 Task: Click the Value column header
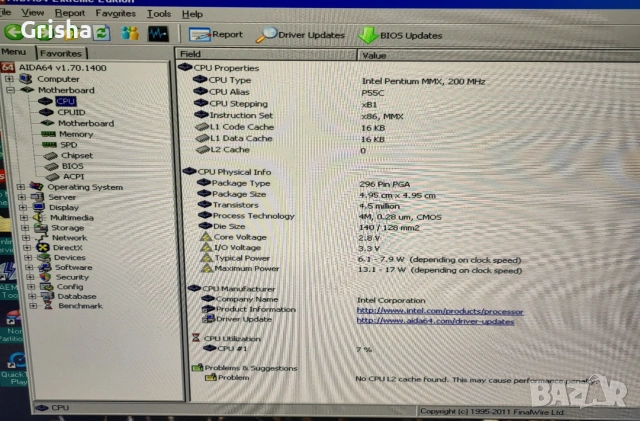(x=498, y=56)
